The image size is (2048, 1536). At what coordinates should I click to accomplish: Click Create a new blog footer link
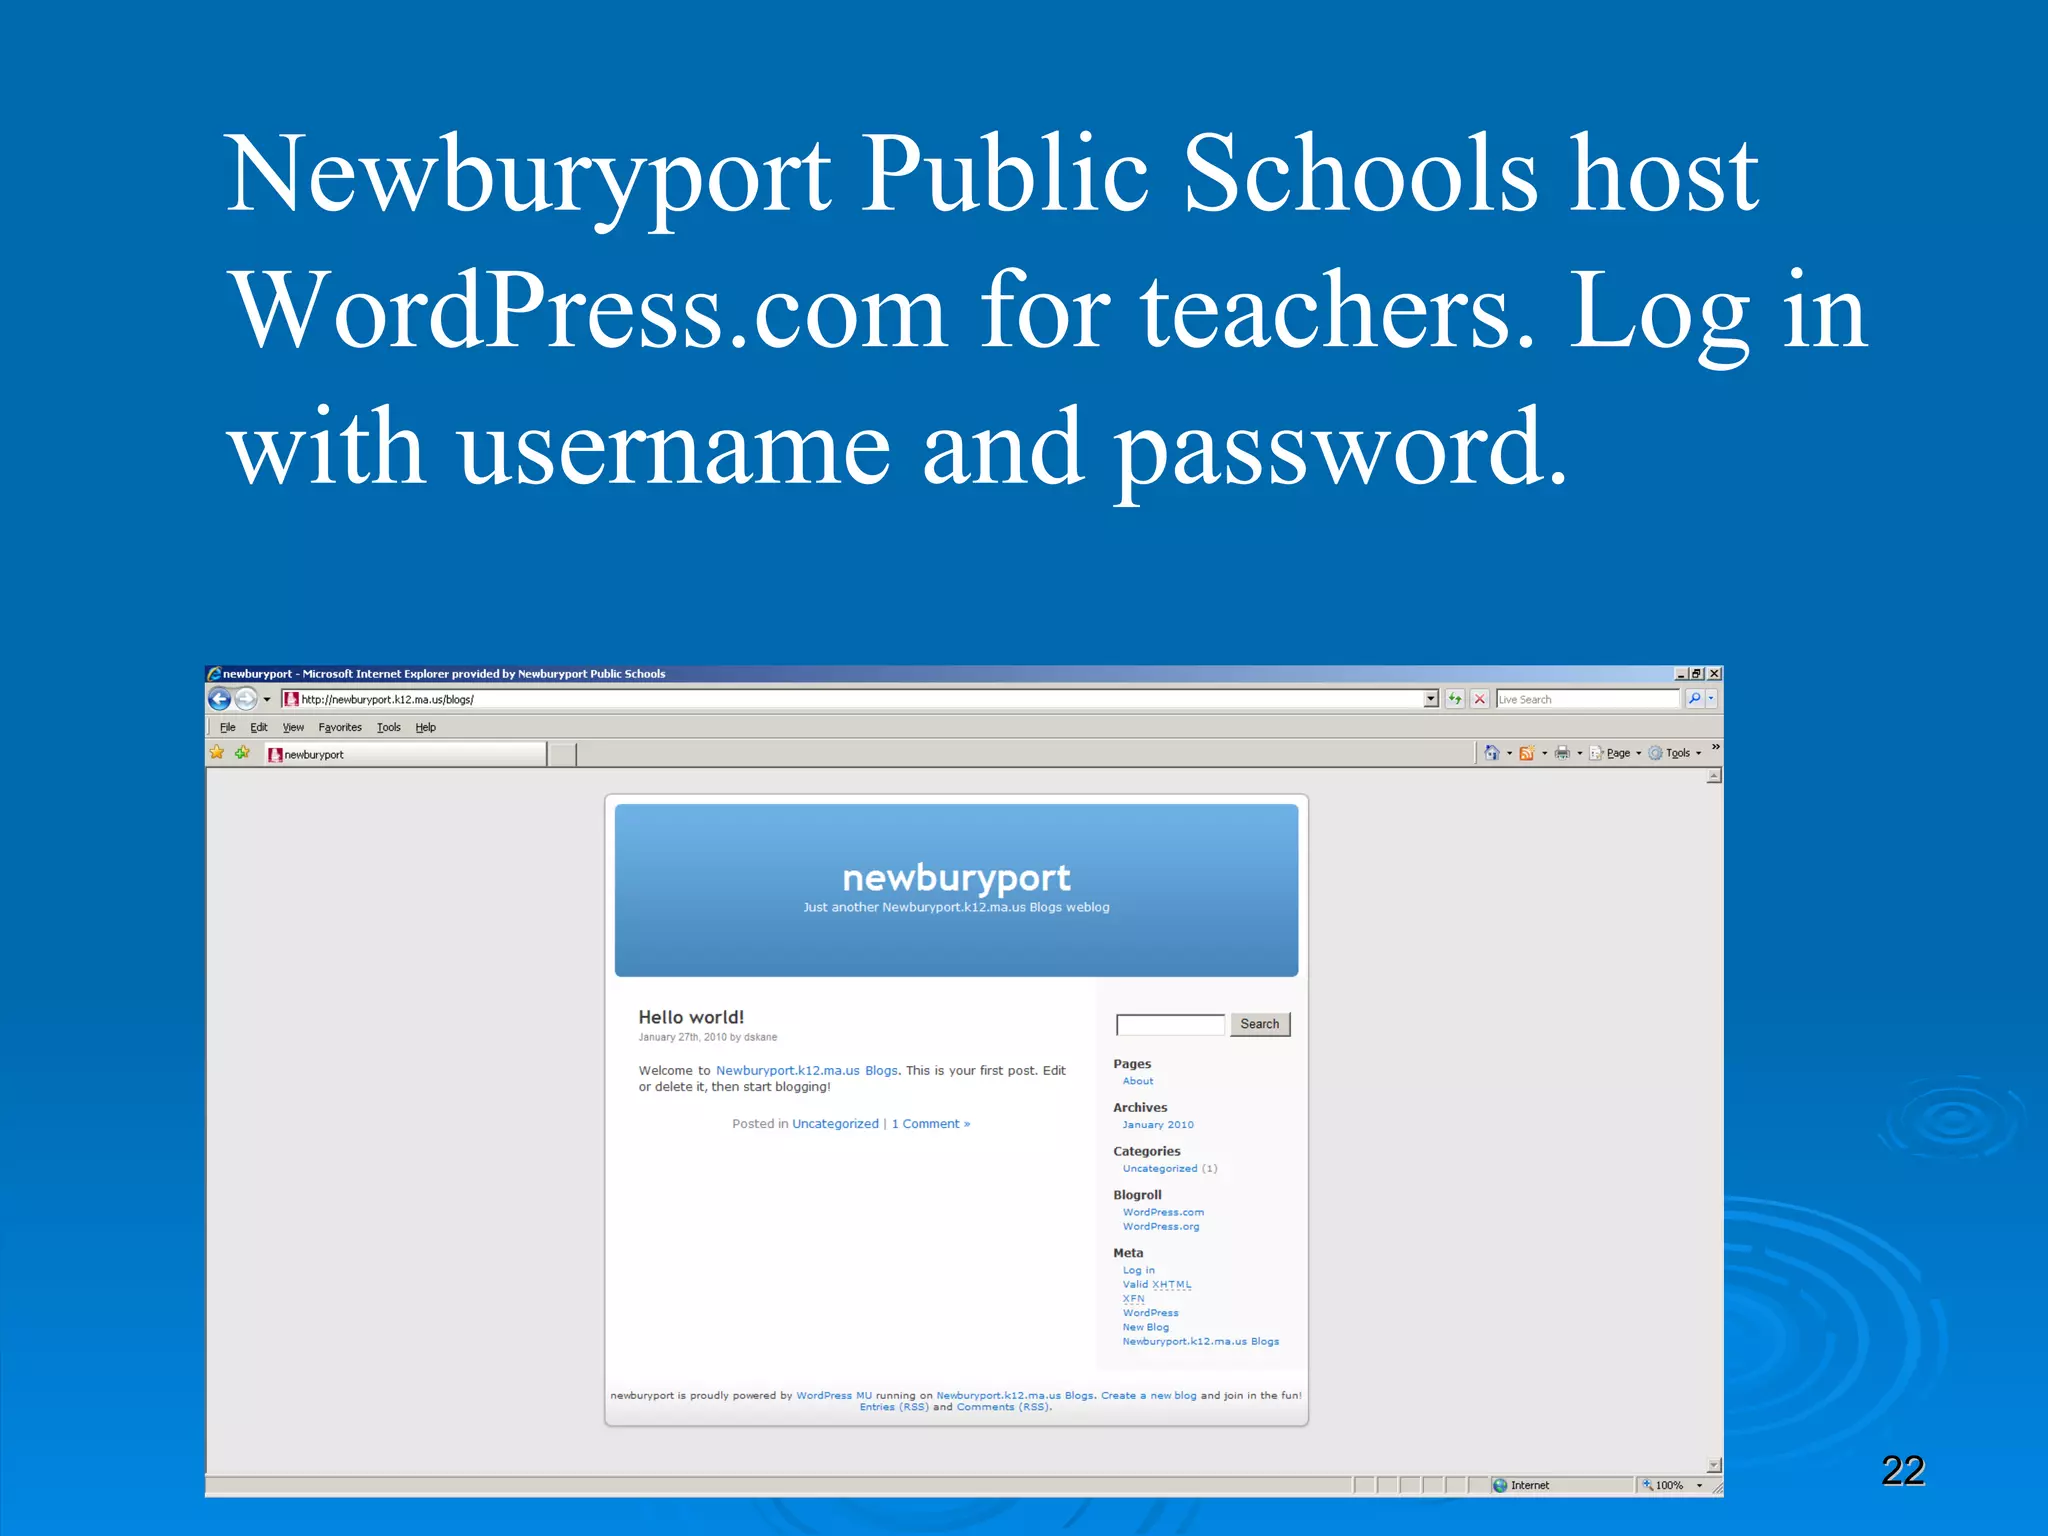tap(1149, 1395)
